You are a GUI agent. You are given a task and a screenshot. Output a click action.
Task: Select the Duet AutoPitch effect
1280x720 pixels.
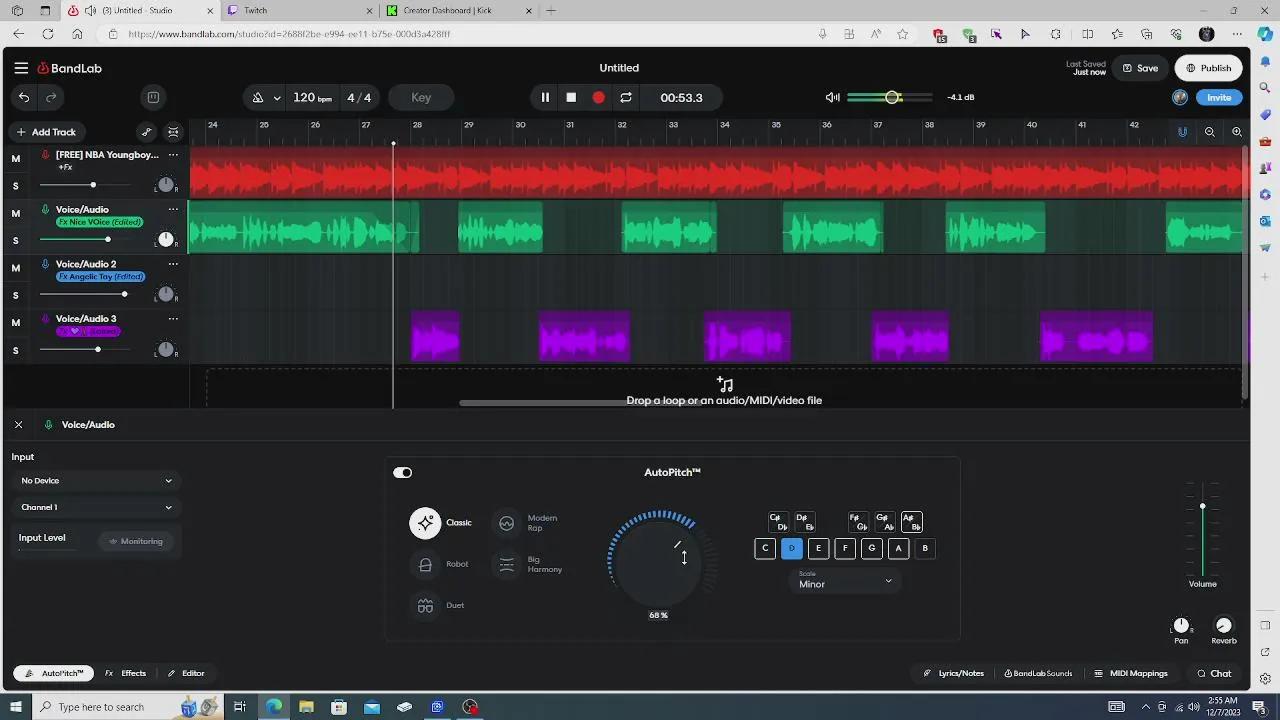pos(426,606)
